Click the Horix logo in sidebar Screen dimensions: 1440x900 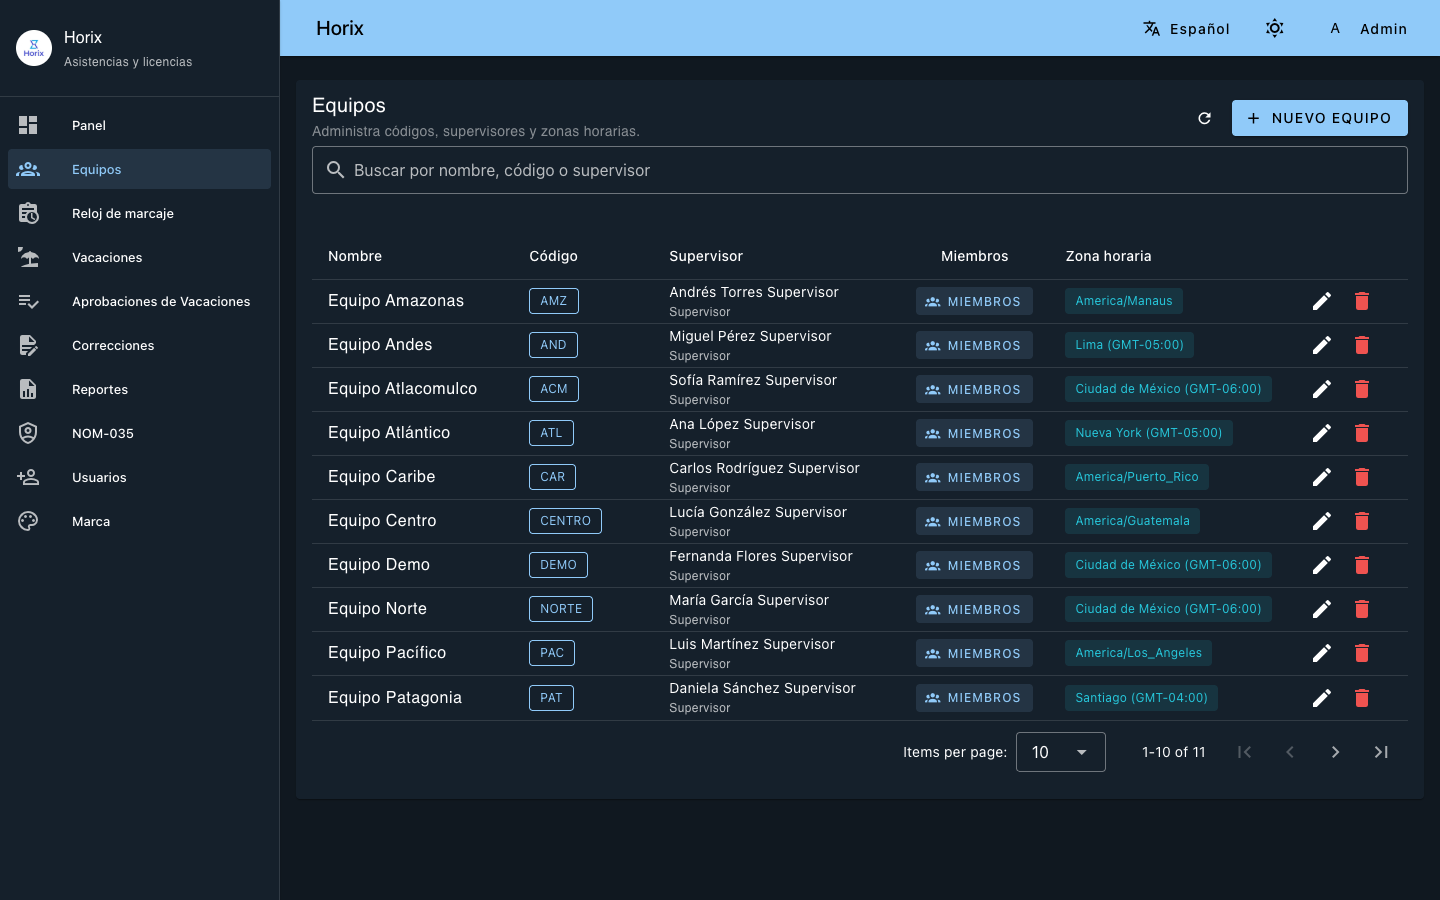[34, 47]
